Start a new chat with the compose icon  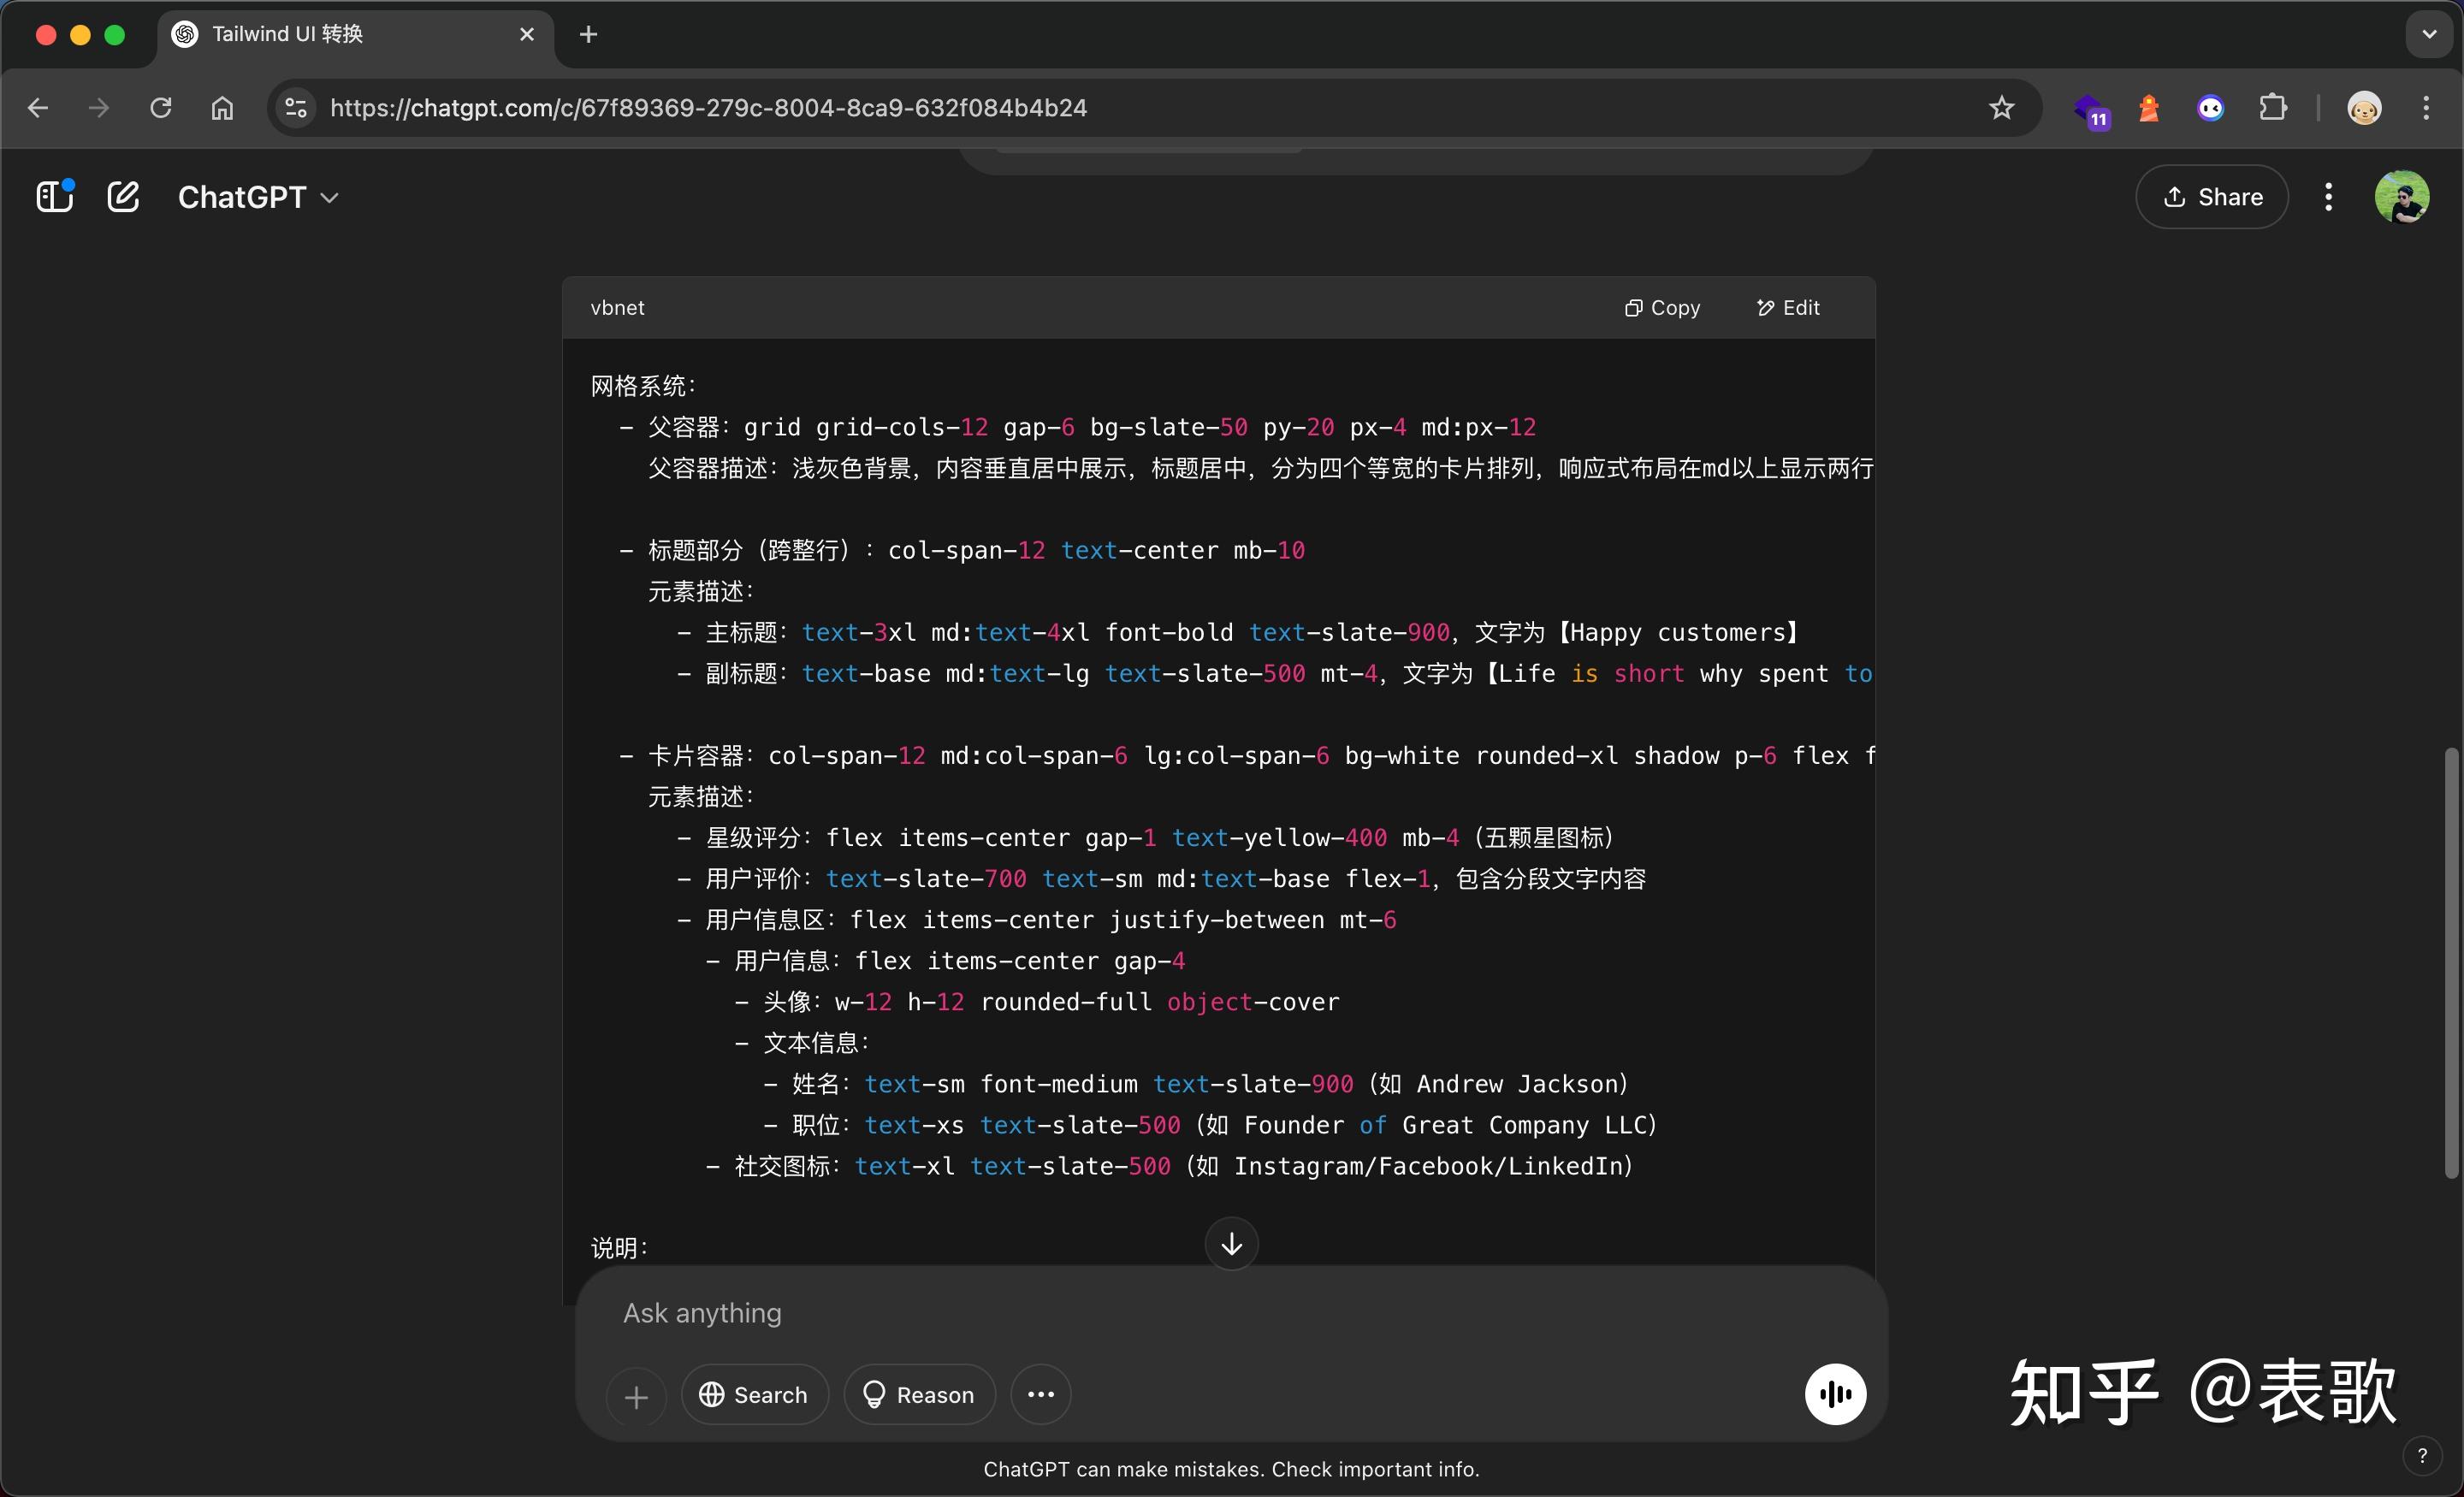click(123, 196)
